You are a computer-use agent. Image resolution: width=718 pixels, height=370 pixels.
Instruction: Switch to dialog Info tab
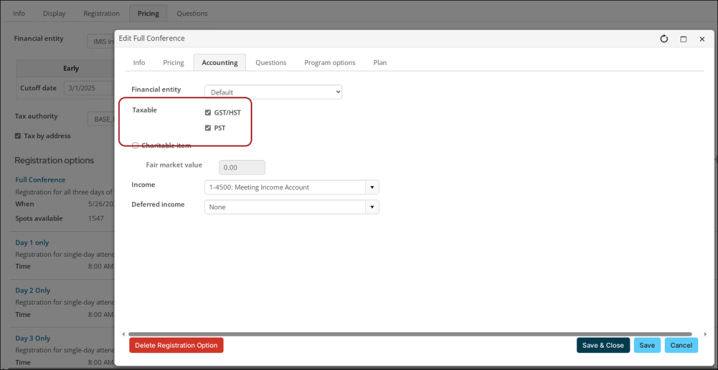139,63
